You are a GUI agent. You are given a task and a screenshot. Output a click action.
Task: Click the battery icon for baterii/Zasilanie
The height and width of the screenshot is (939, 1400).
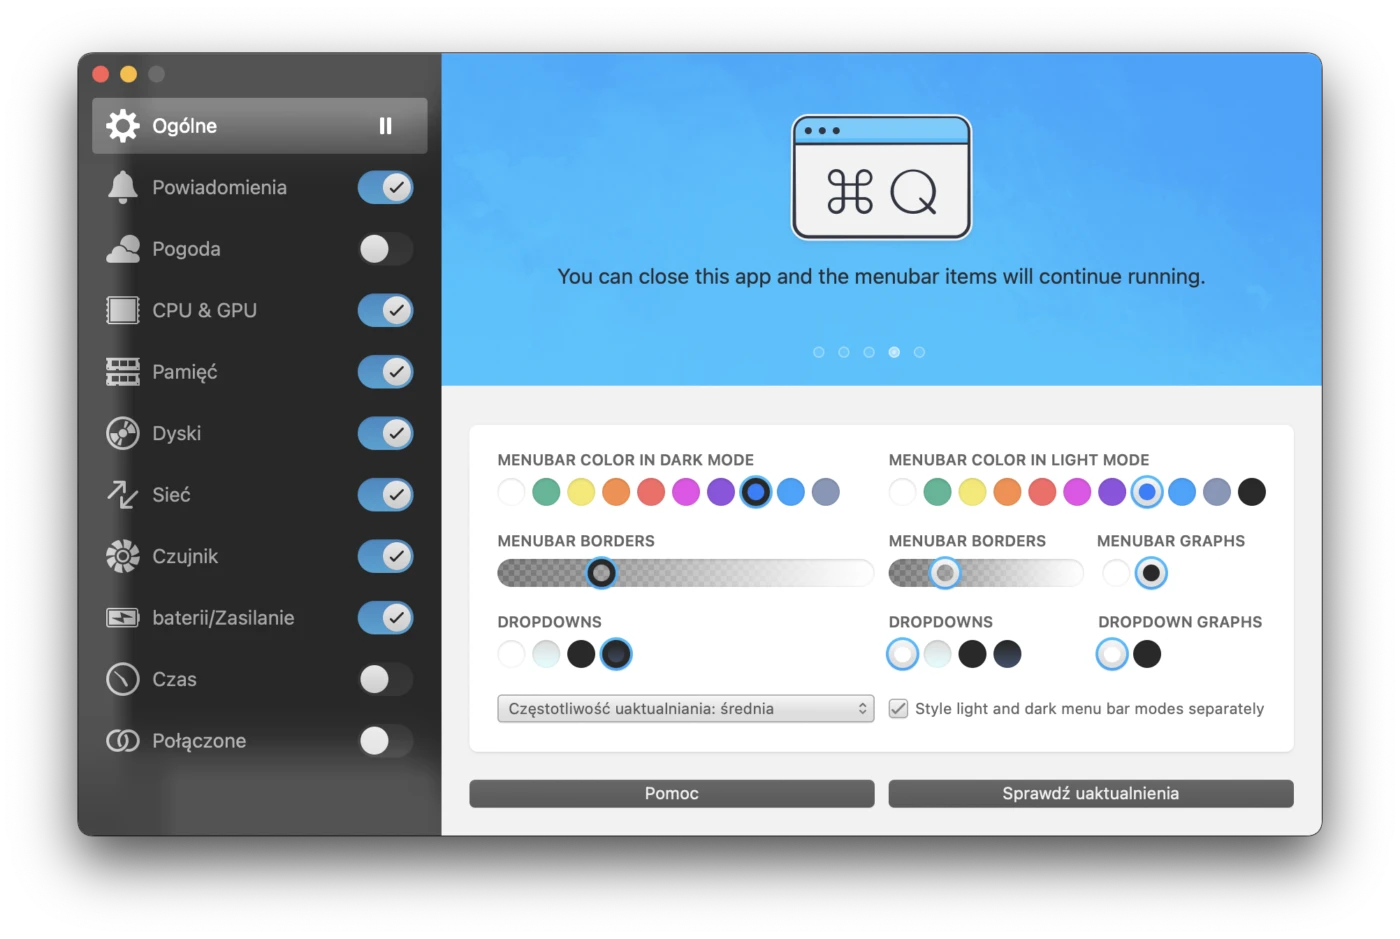click(x=123, y=618)
